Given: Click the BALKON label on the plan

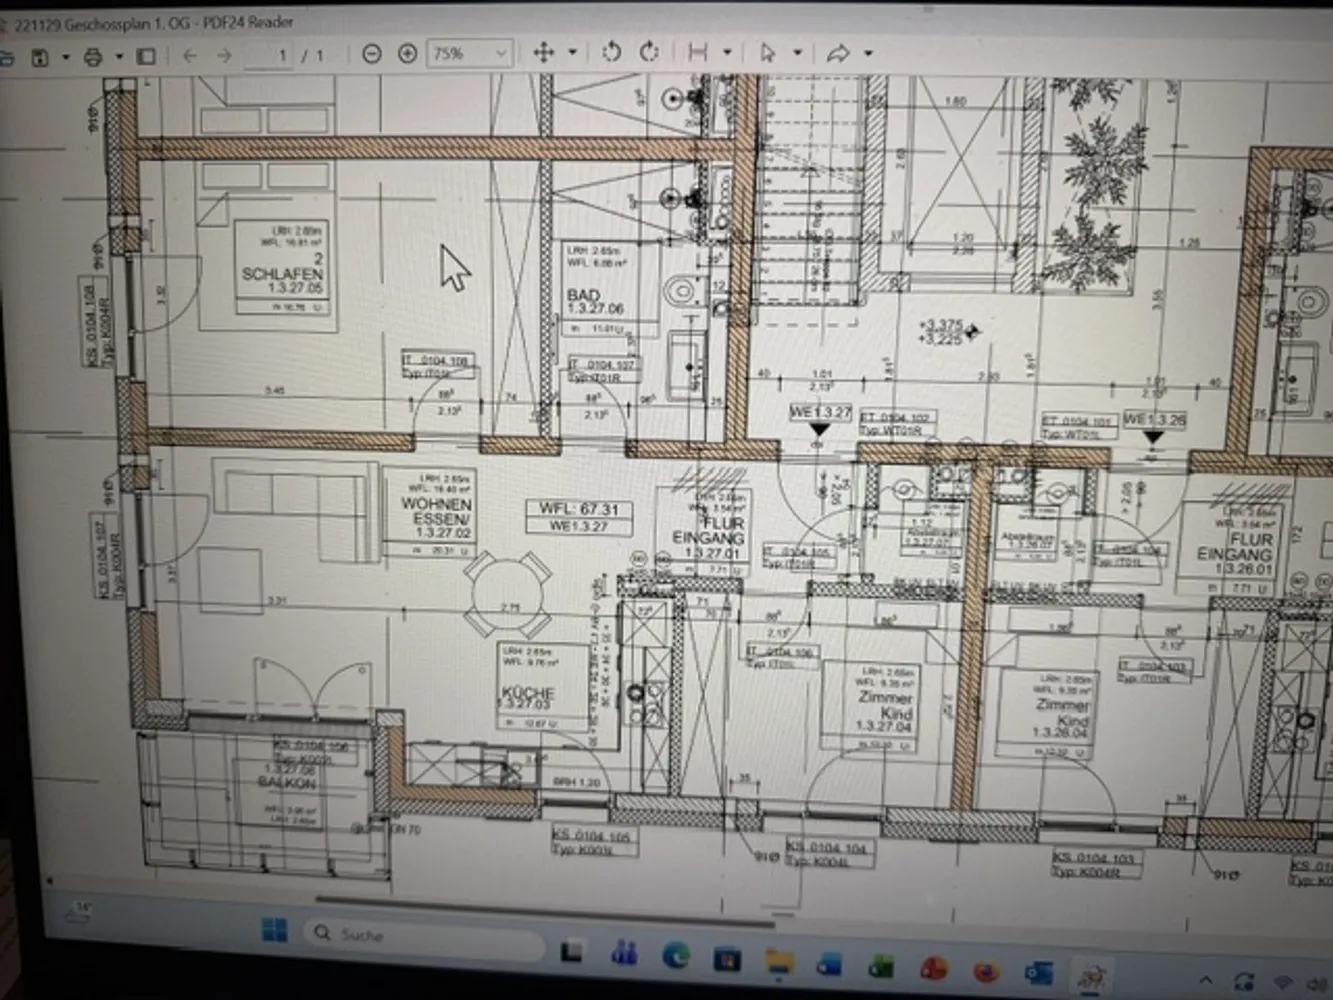Looking at the screenshot, I should (286, 782).
